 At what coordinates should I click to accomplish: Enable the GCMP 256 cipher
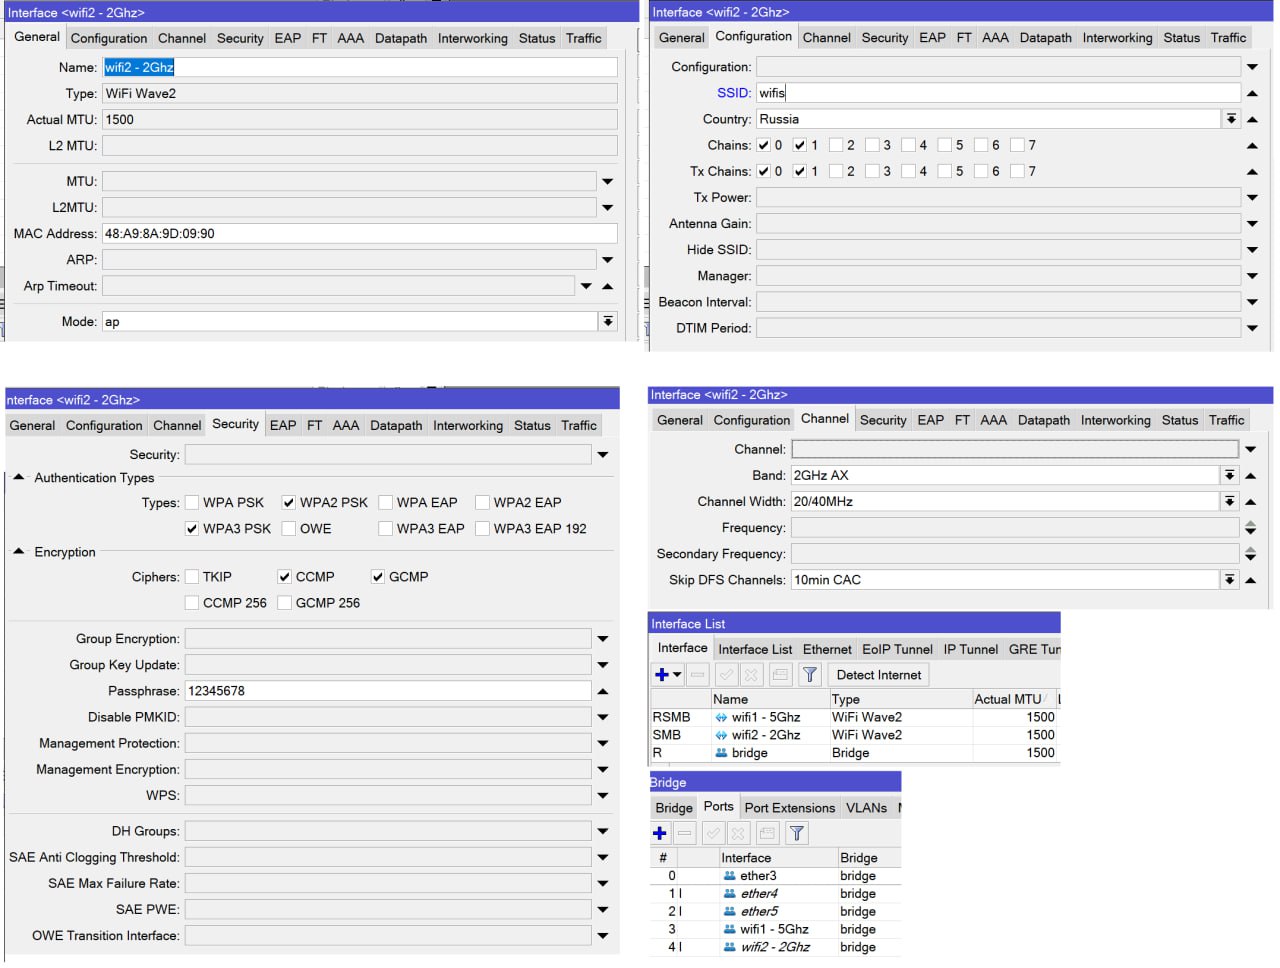point(284,603)
